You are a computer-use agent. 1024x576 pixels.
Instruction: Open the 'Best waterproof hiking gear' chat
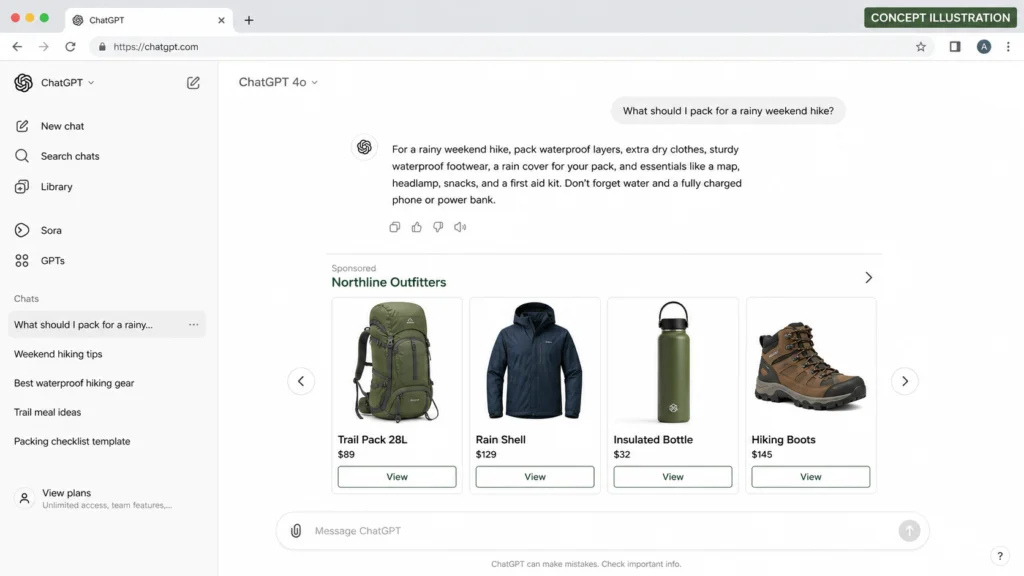(74, 383)
